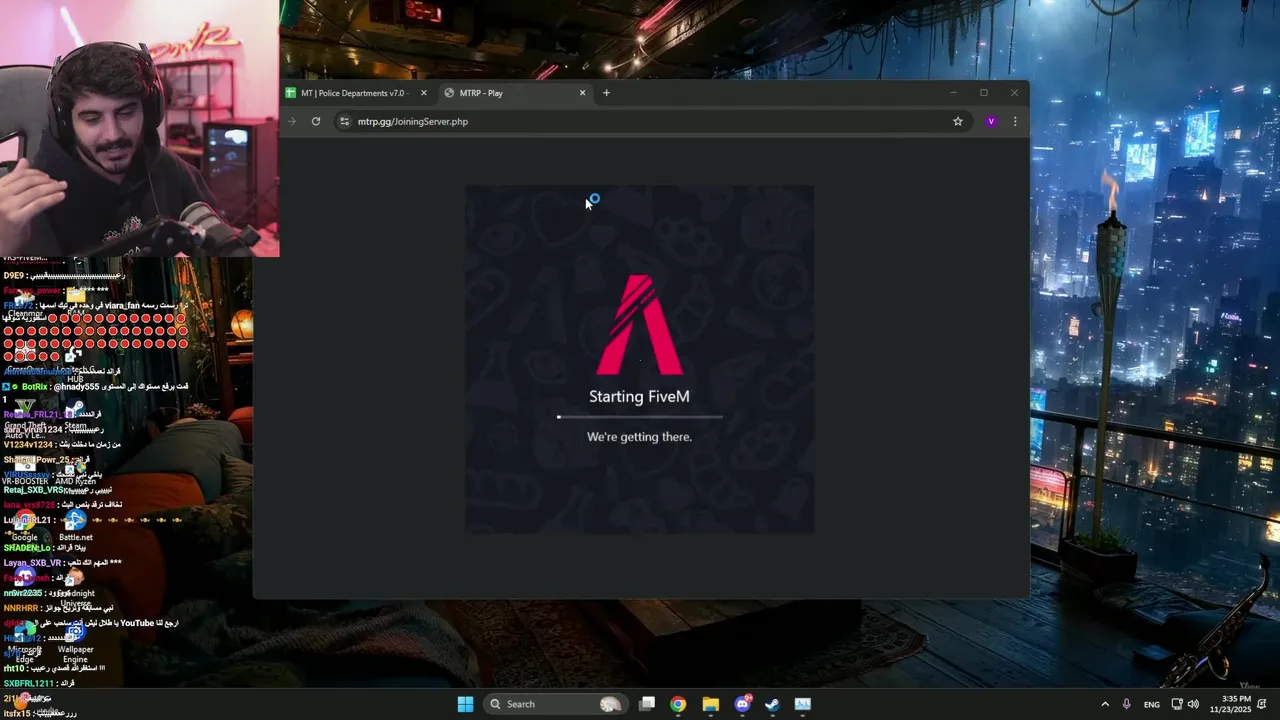Select the Steam desktop shortcut
1280x720 pixels.
pyautogui.click(x=75, y=415)
